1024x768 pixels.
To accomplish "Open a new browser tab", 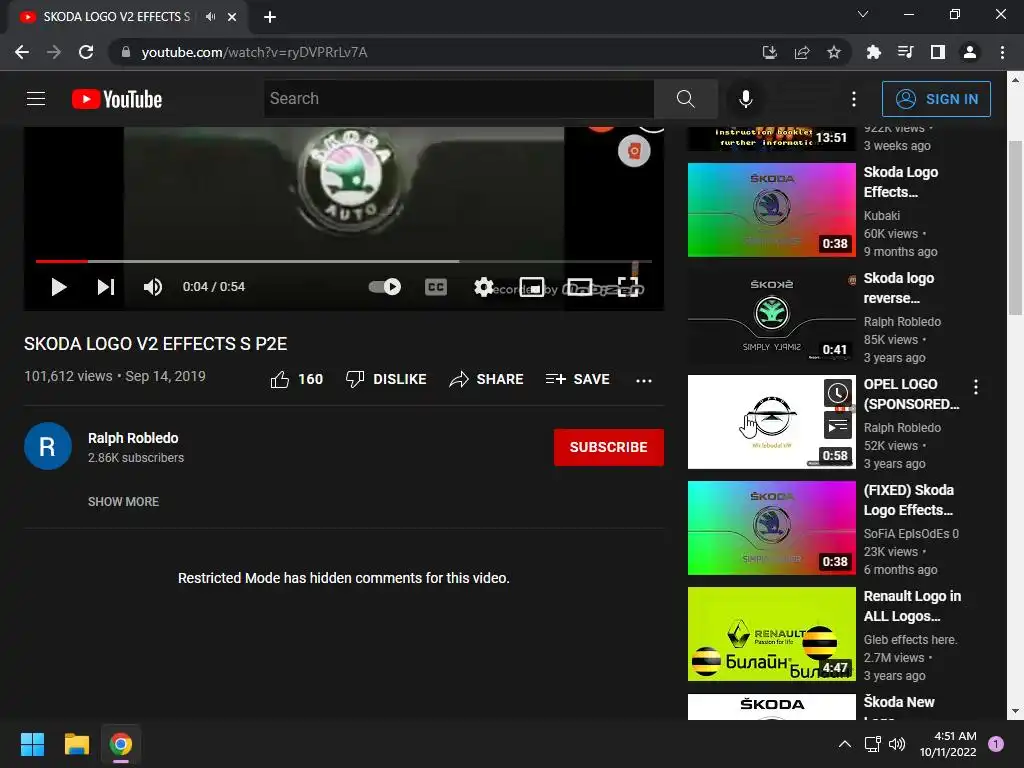I will point(270,17).
